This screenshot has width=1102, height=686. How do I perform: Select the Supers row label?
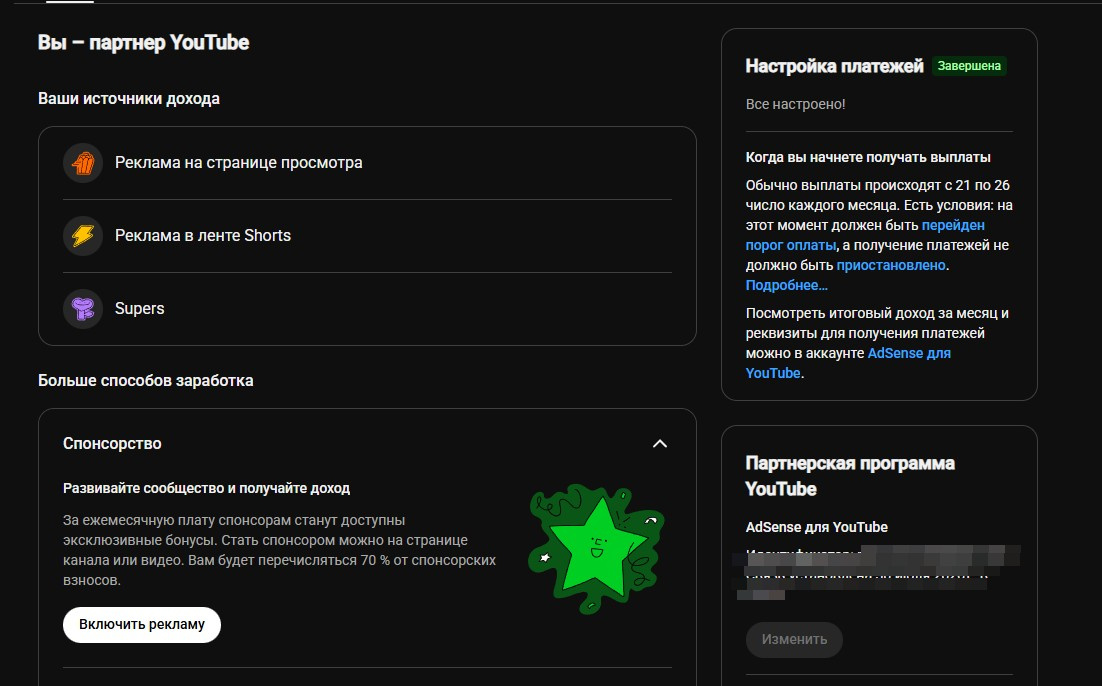click(140, 309)
